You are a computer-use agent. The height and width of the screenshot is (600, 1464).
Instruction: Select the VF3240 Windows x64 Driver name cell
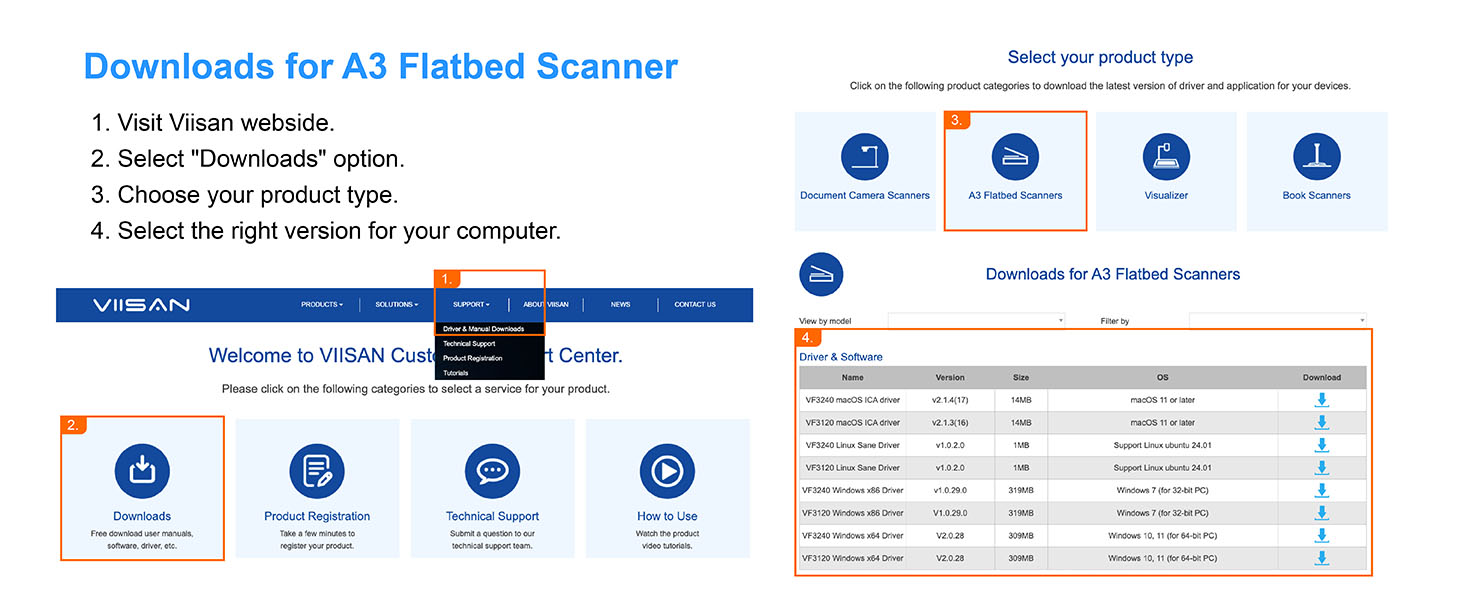coord(852,536)
